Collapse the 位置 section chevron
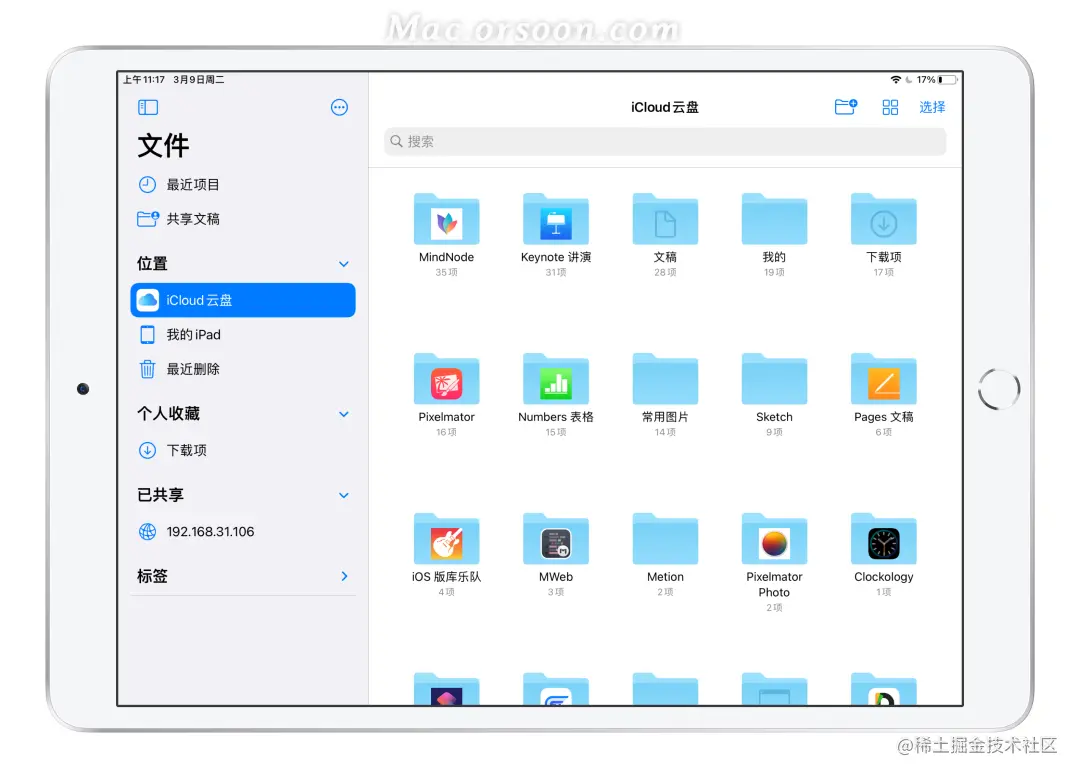The width and height of the screenshot is (1080, 778). [344, 264]
